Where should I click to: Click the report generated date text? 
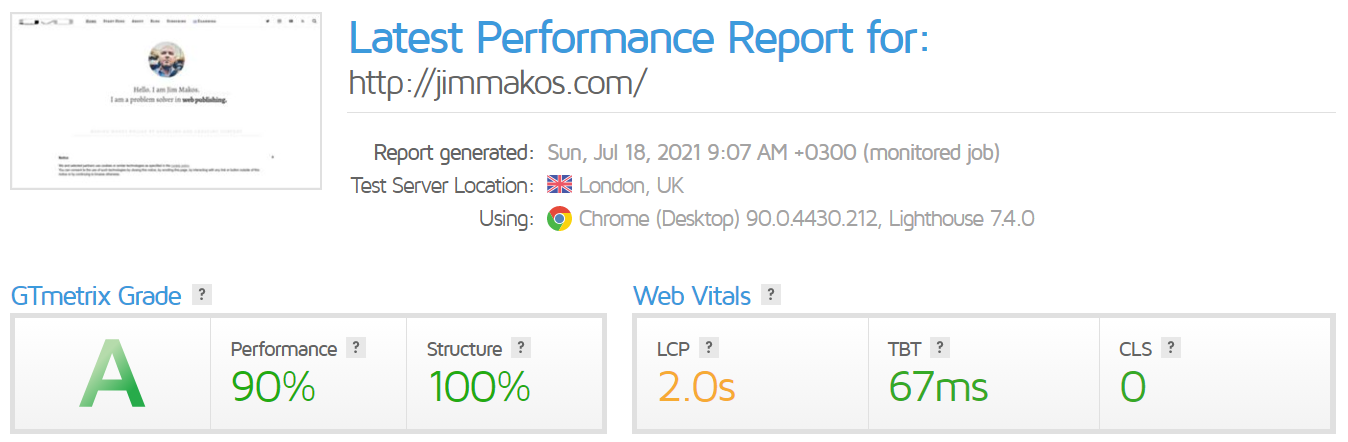tap(773, 153)
